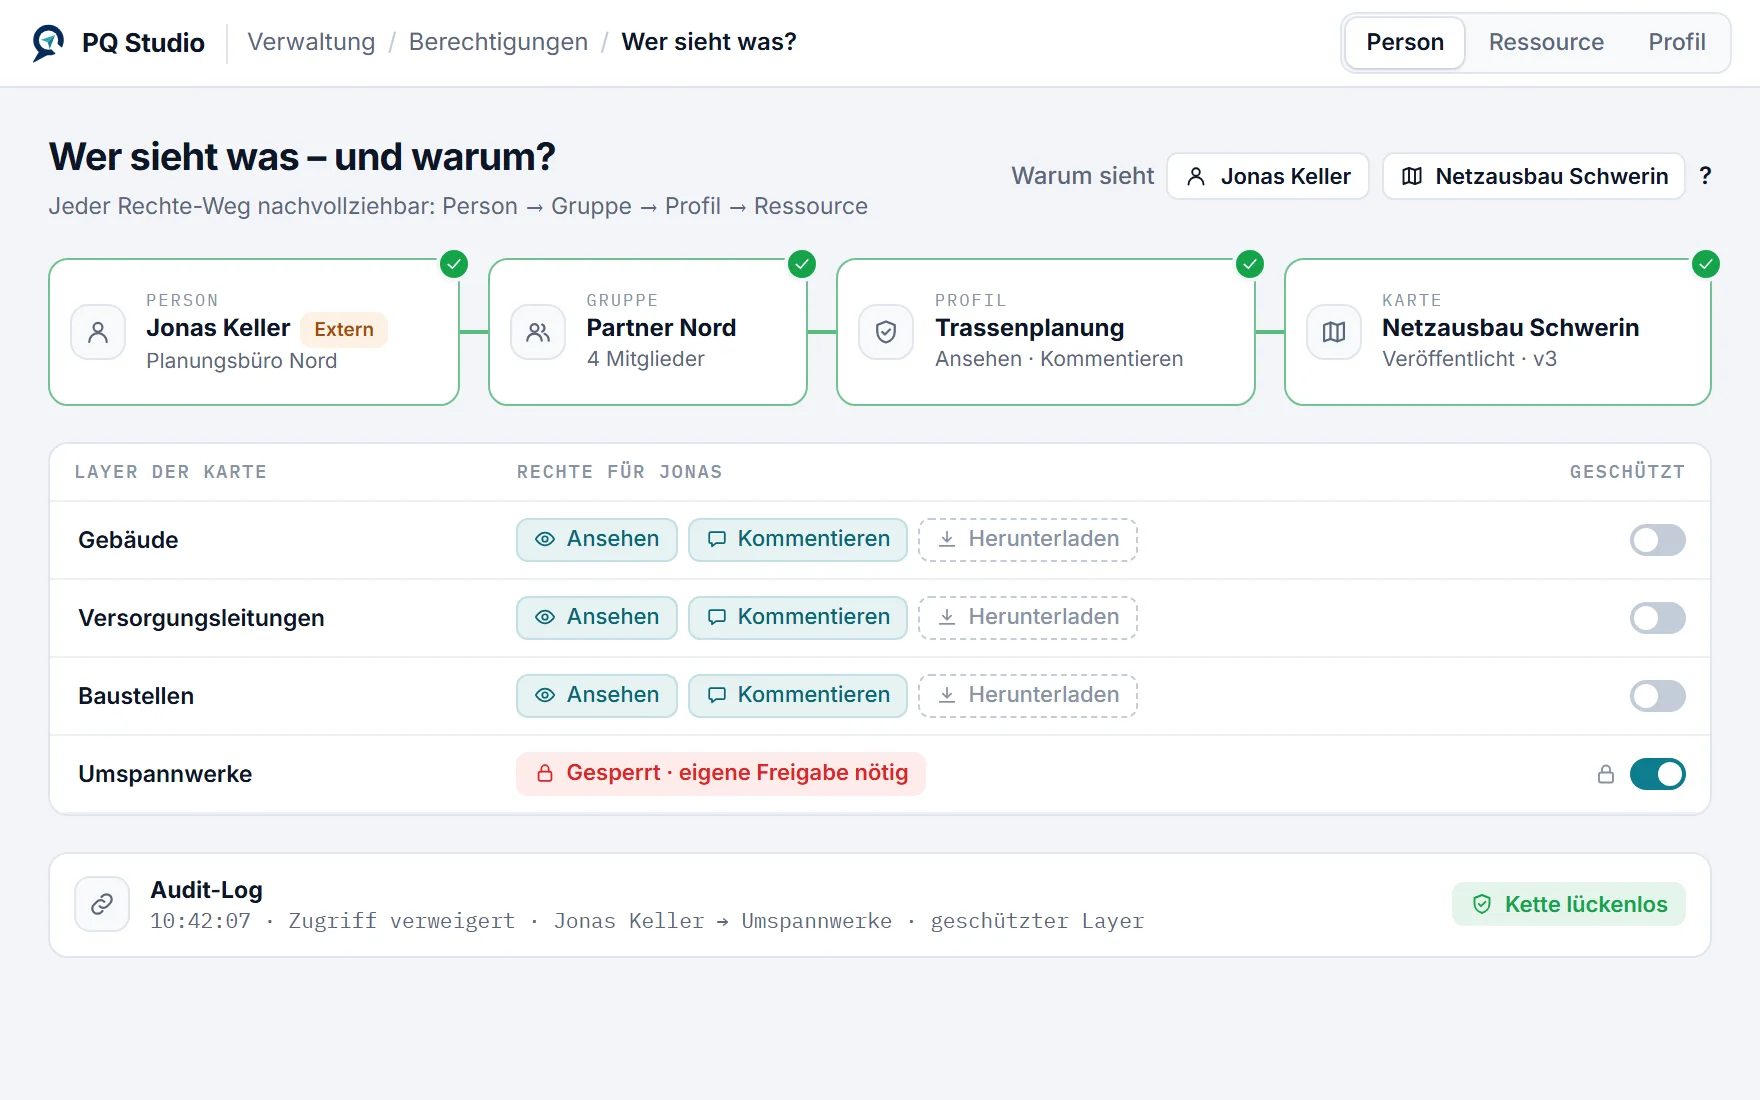Click the Audit-Log entry text

(647, 921)
